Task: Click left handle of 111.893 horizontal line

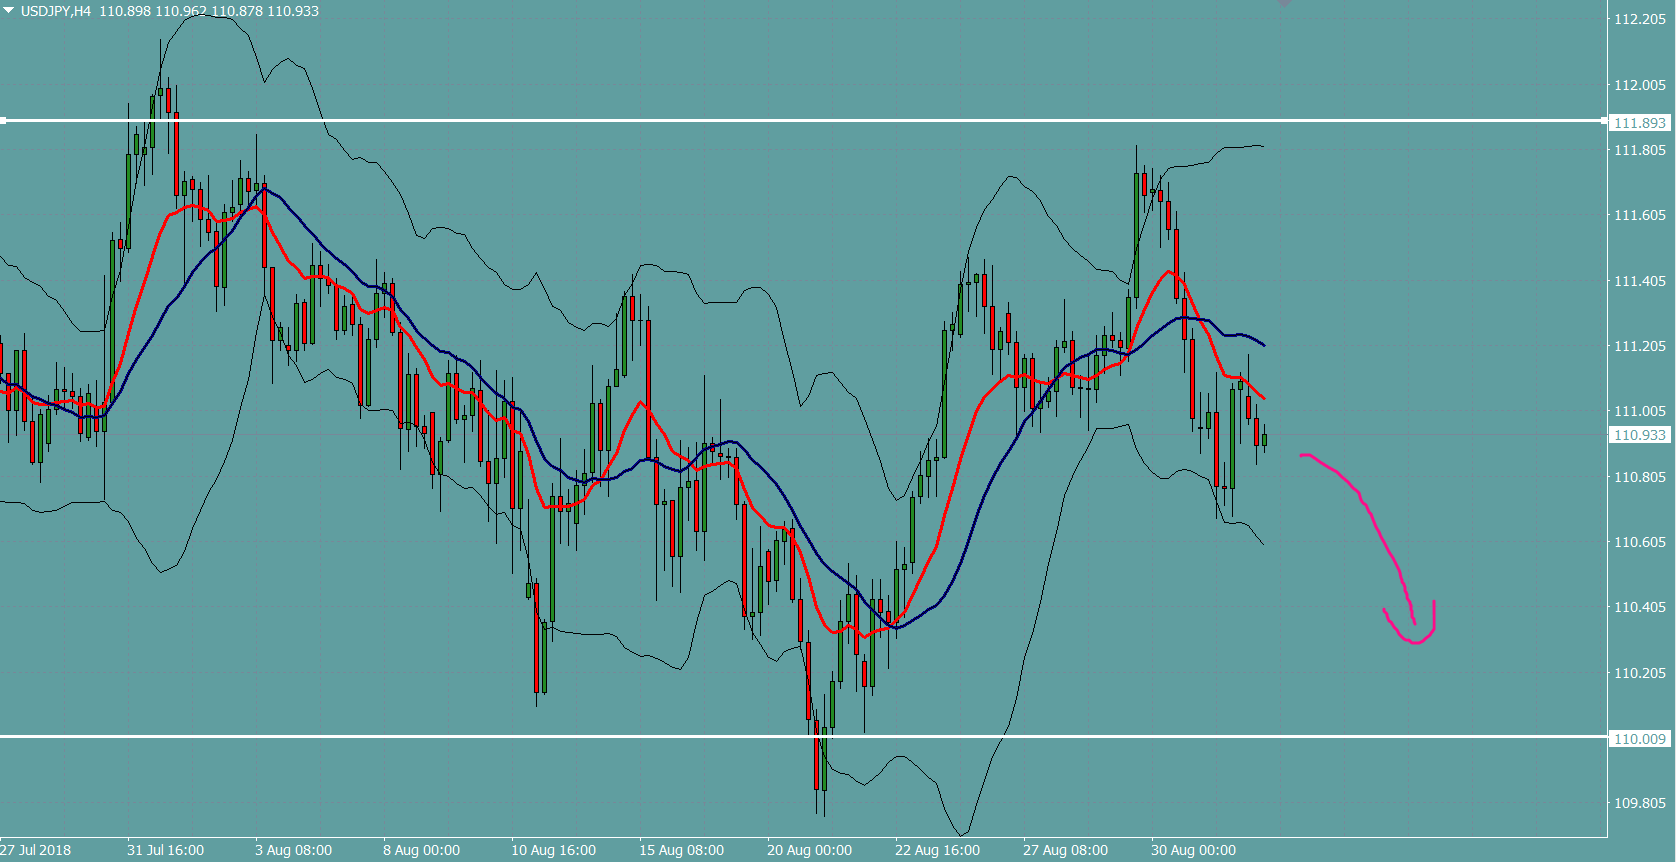Action: (x=4, y=121)
